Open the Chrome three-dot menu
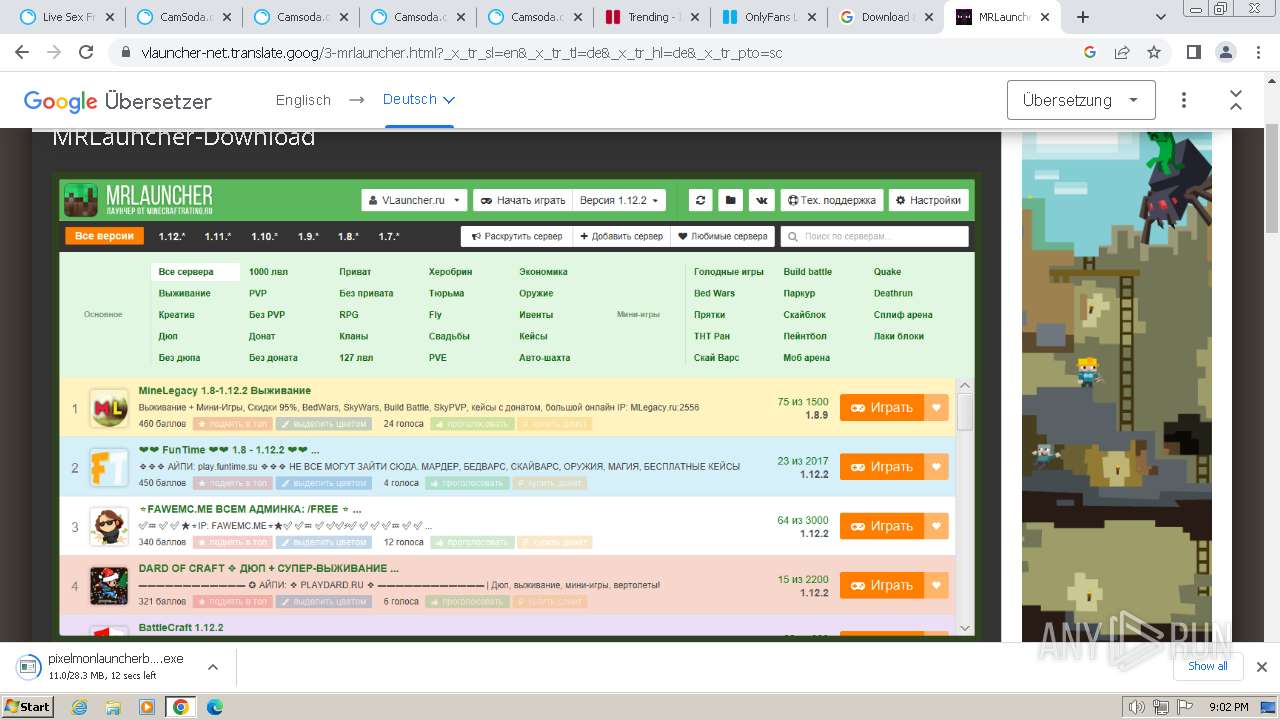 (x=1258, y=53)
